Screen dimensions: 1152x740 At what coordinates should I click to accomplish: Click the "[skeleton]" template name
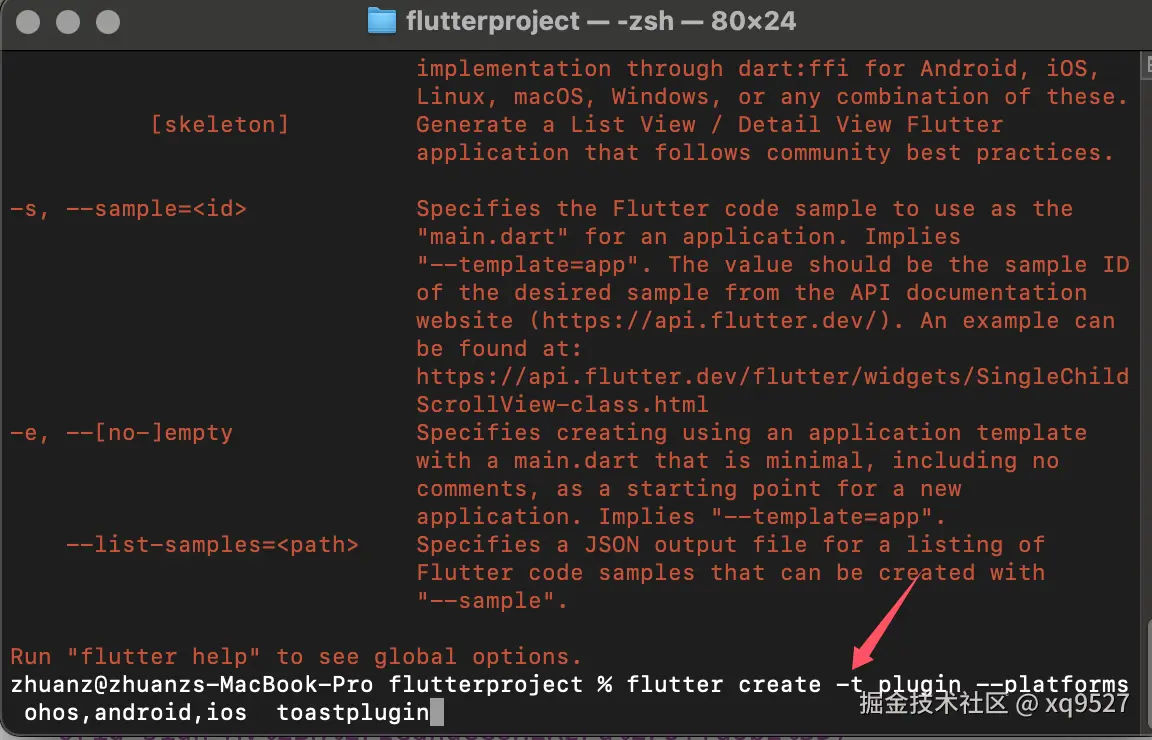point(219,125)
